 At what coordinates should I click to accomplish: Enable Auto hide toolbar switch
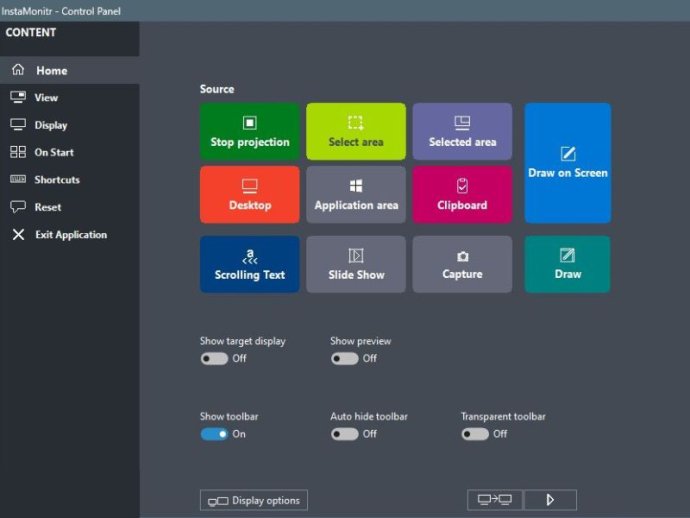[x=345, y=434]
